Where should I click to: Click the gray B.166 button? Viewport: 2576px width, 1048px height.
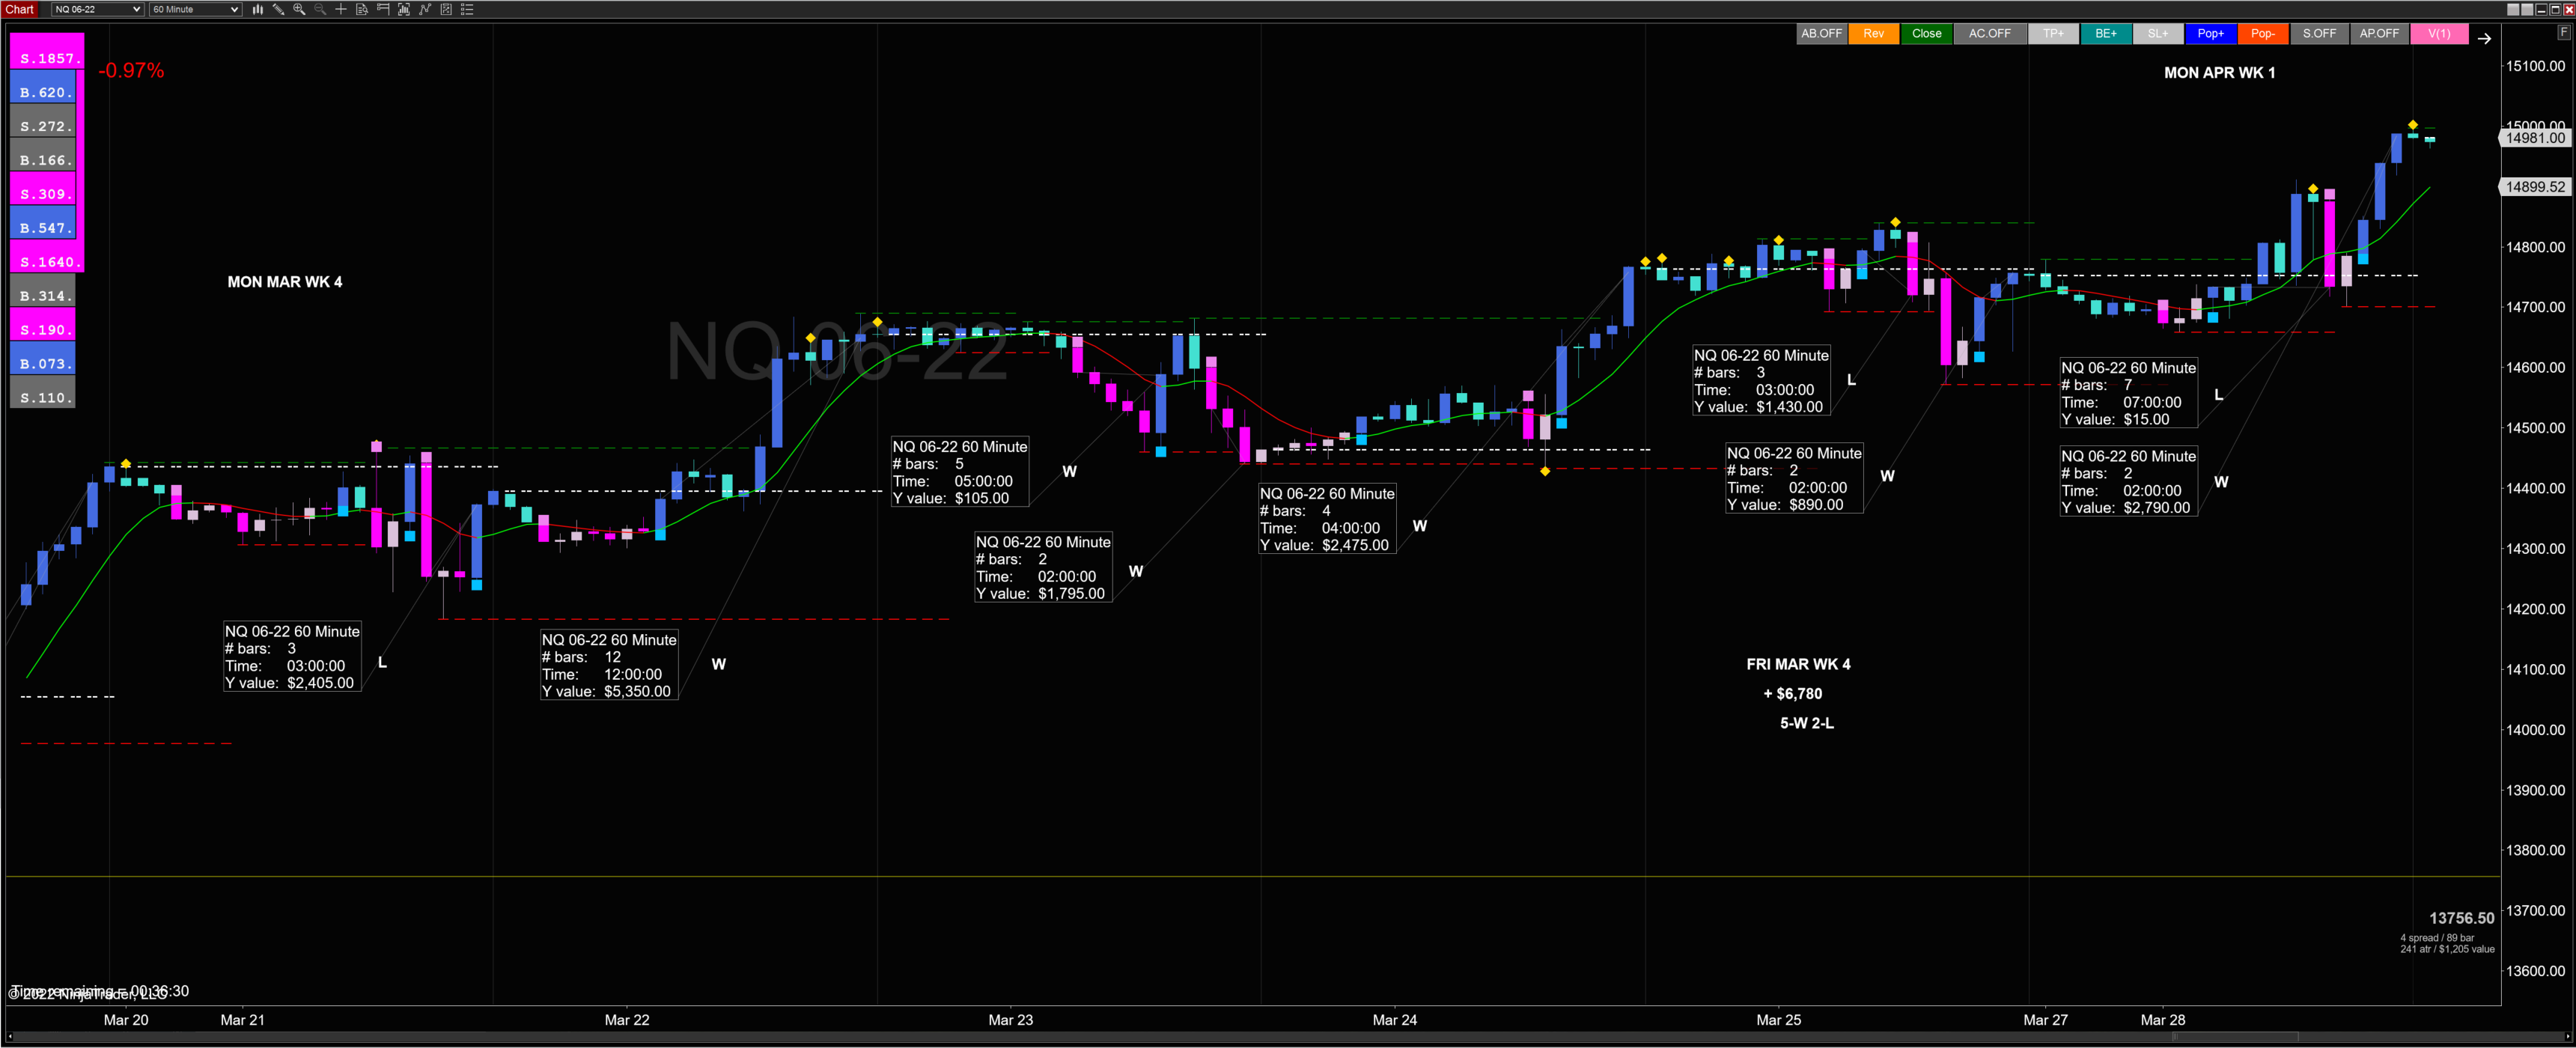43,154
